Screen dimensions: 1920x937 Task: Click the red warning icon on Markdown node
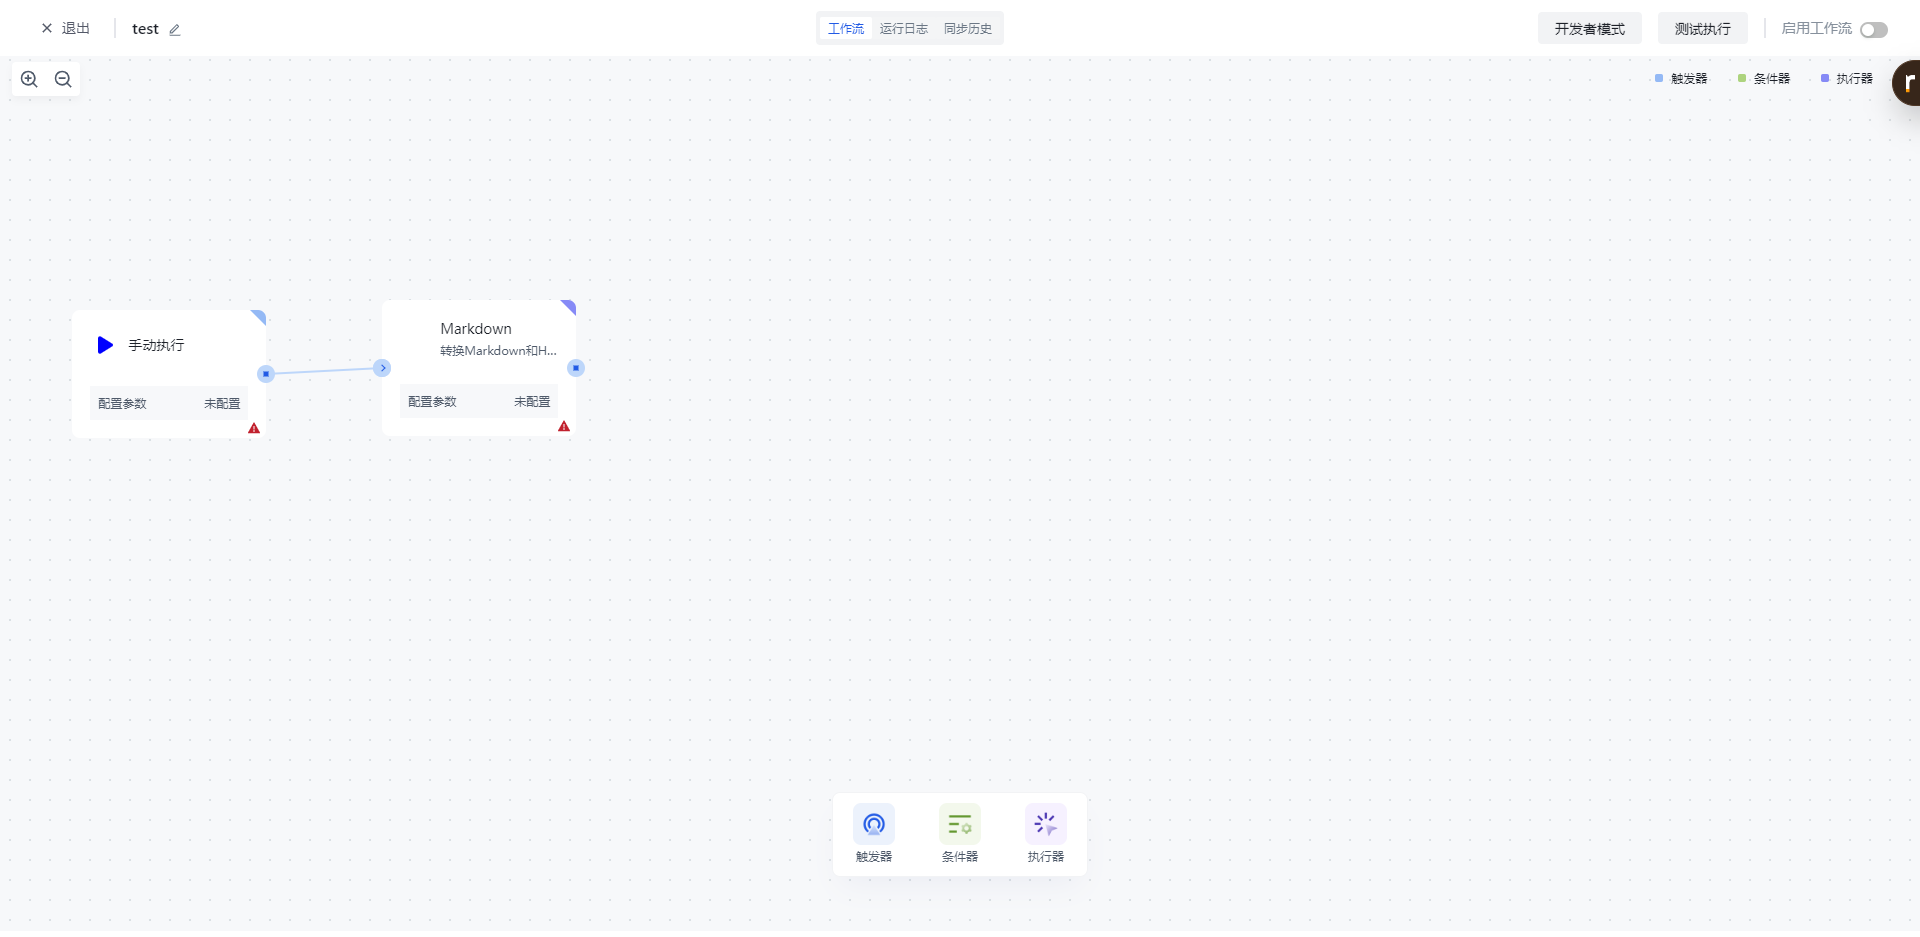point(564,426)
